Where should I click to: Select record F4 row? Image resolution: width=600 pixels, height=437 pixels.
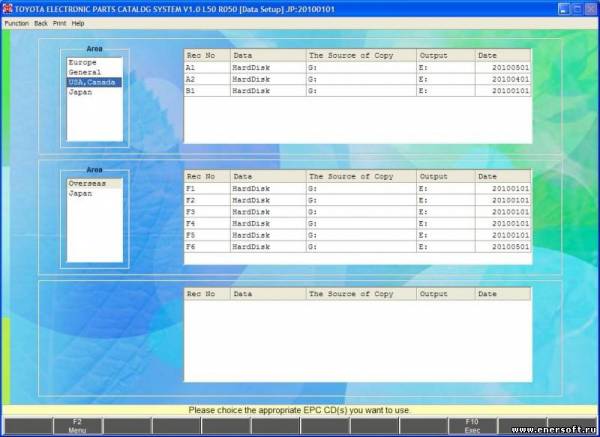pos(358,223)
